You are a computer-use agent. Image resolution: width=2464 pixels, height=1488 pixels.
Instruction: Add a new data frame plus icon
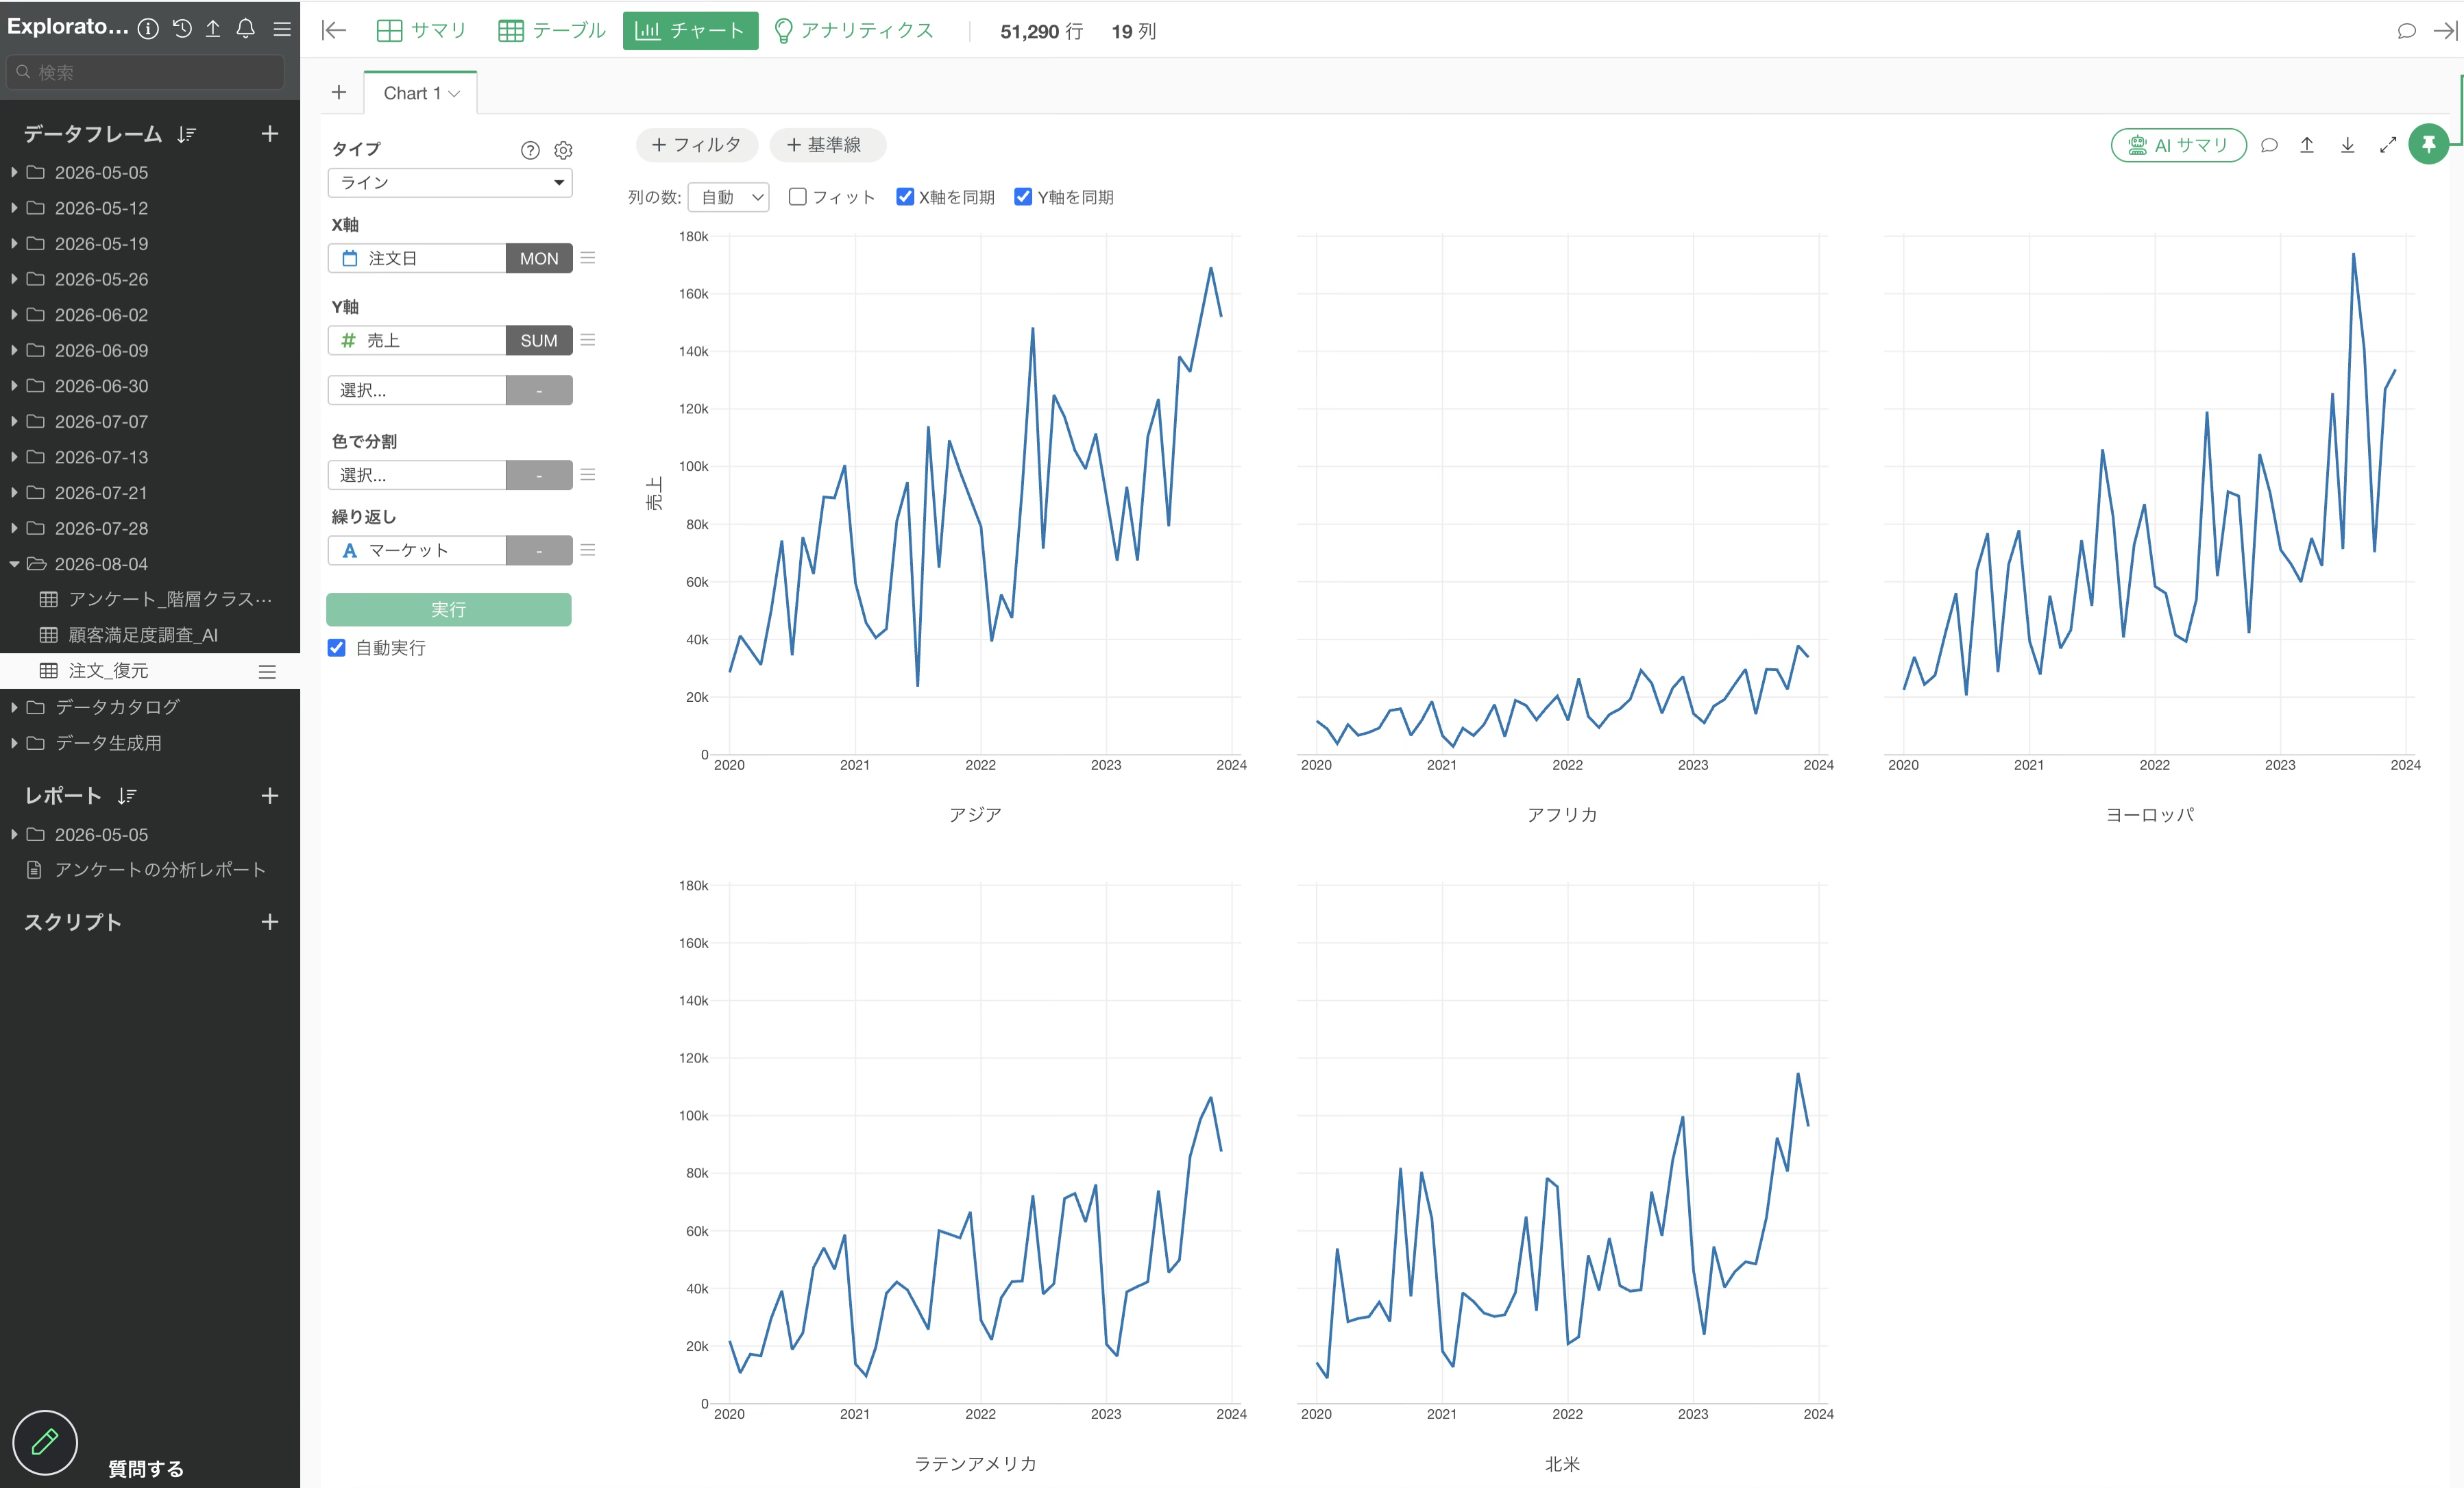click(x=269, y=133)
